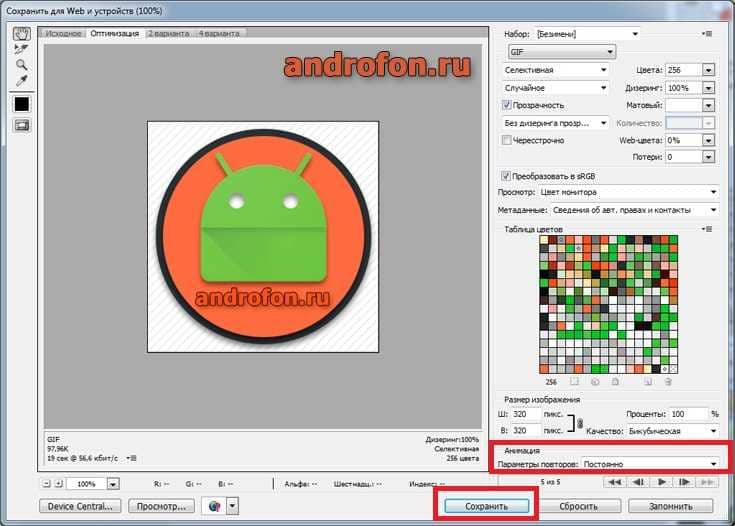The height and width of the screenshot is (526, 735).
Task: Step back to previous animation frame
Action: pyautogui.click(x=638, y=482)
